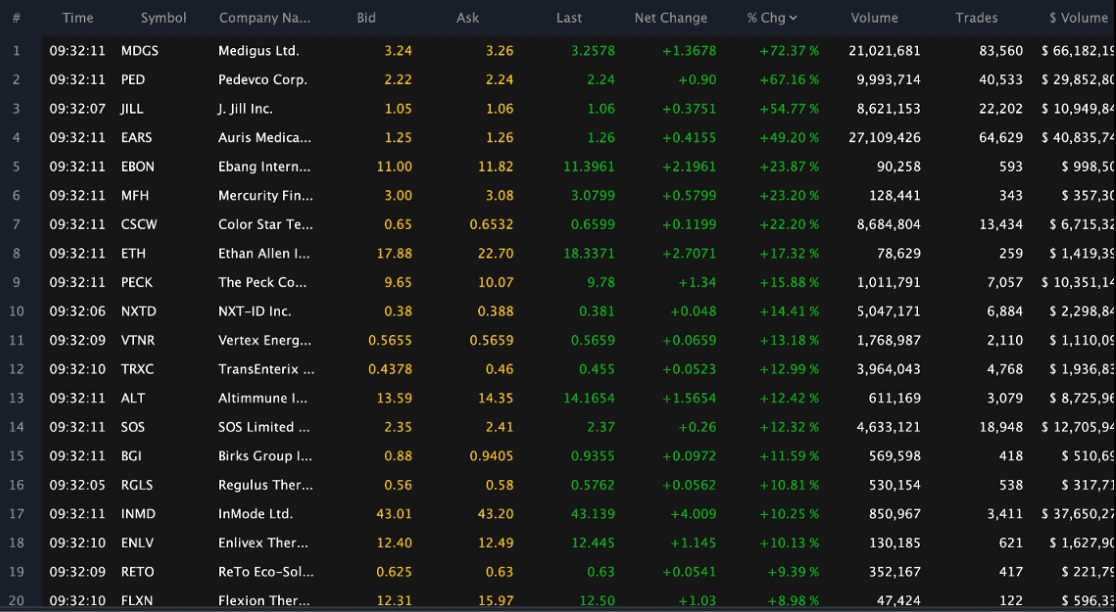
Task: Click the trades count 83,560
Action: tap(1001, 51)
